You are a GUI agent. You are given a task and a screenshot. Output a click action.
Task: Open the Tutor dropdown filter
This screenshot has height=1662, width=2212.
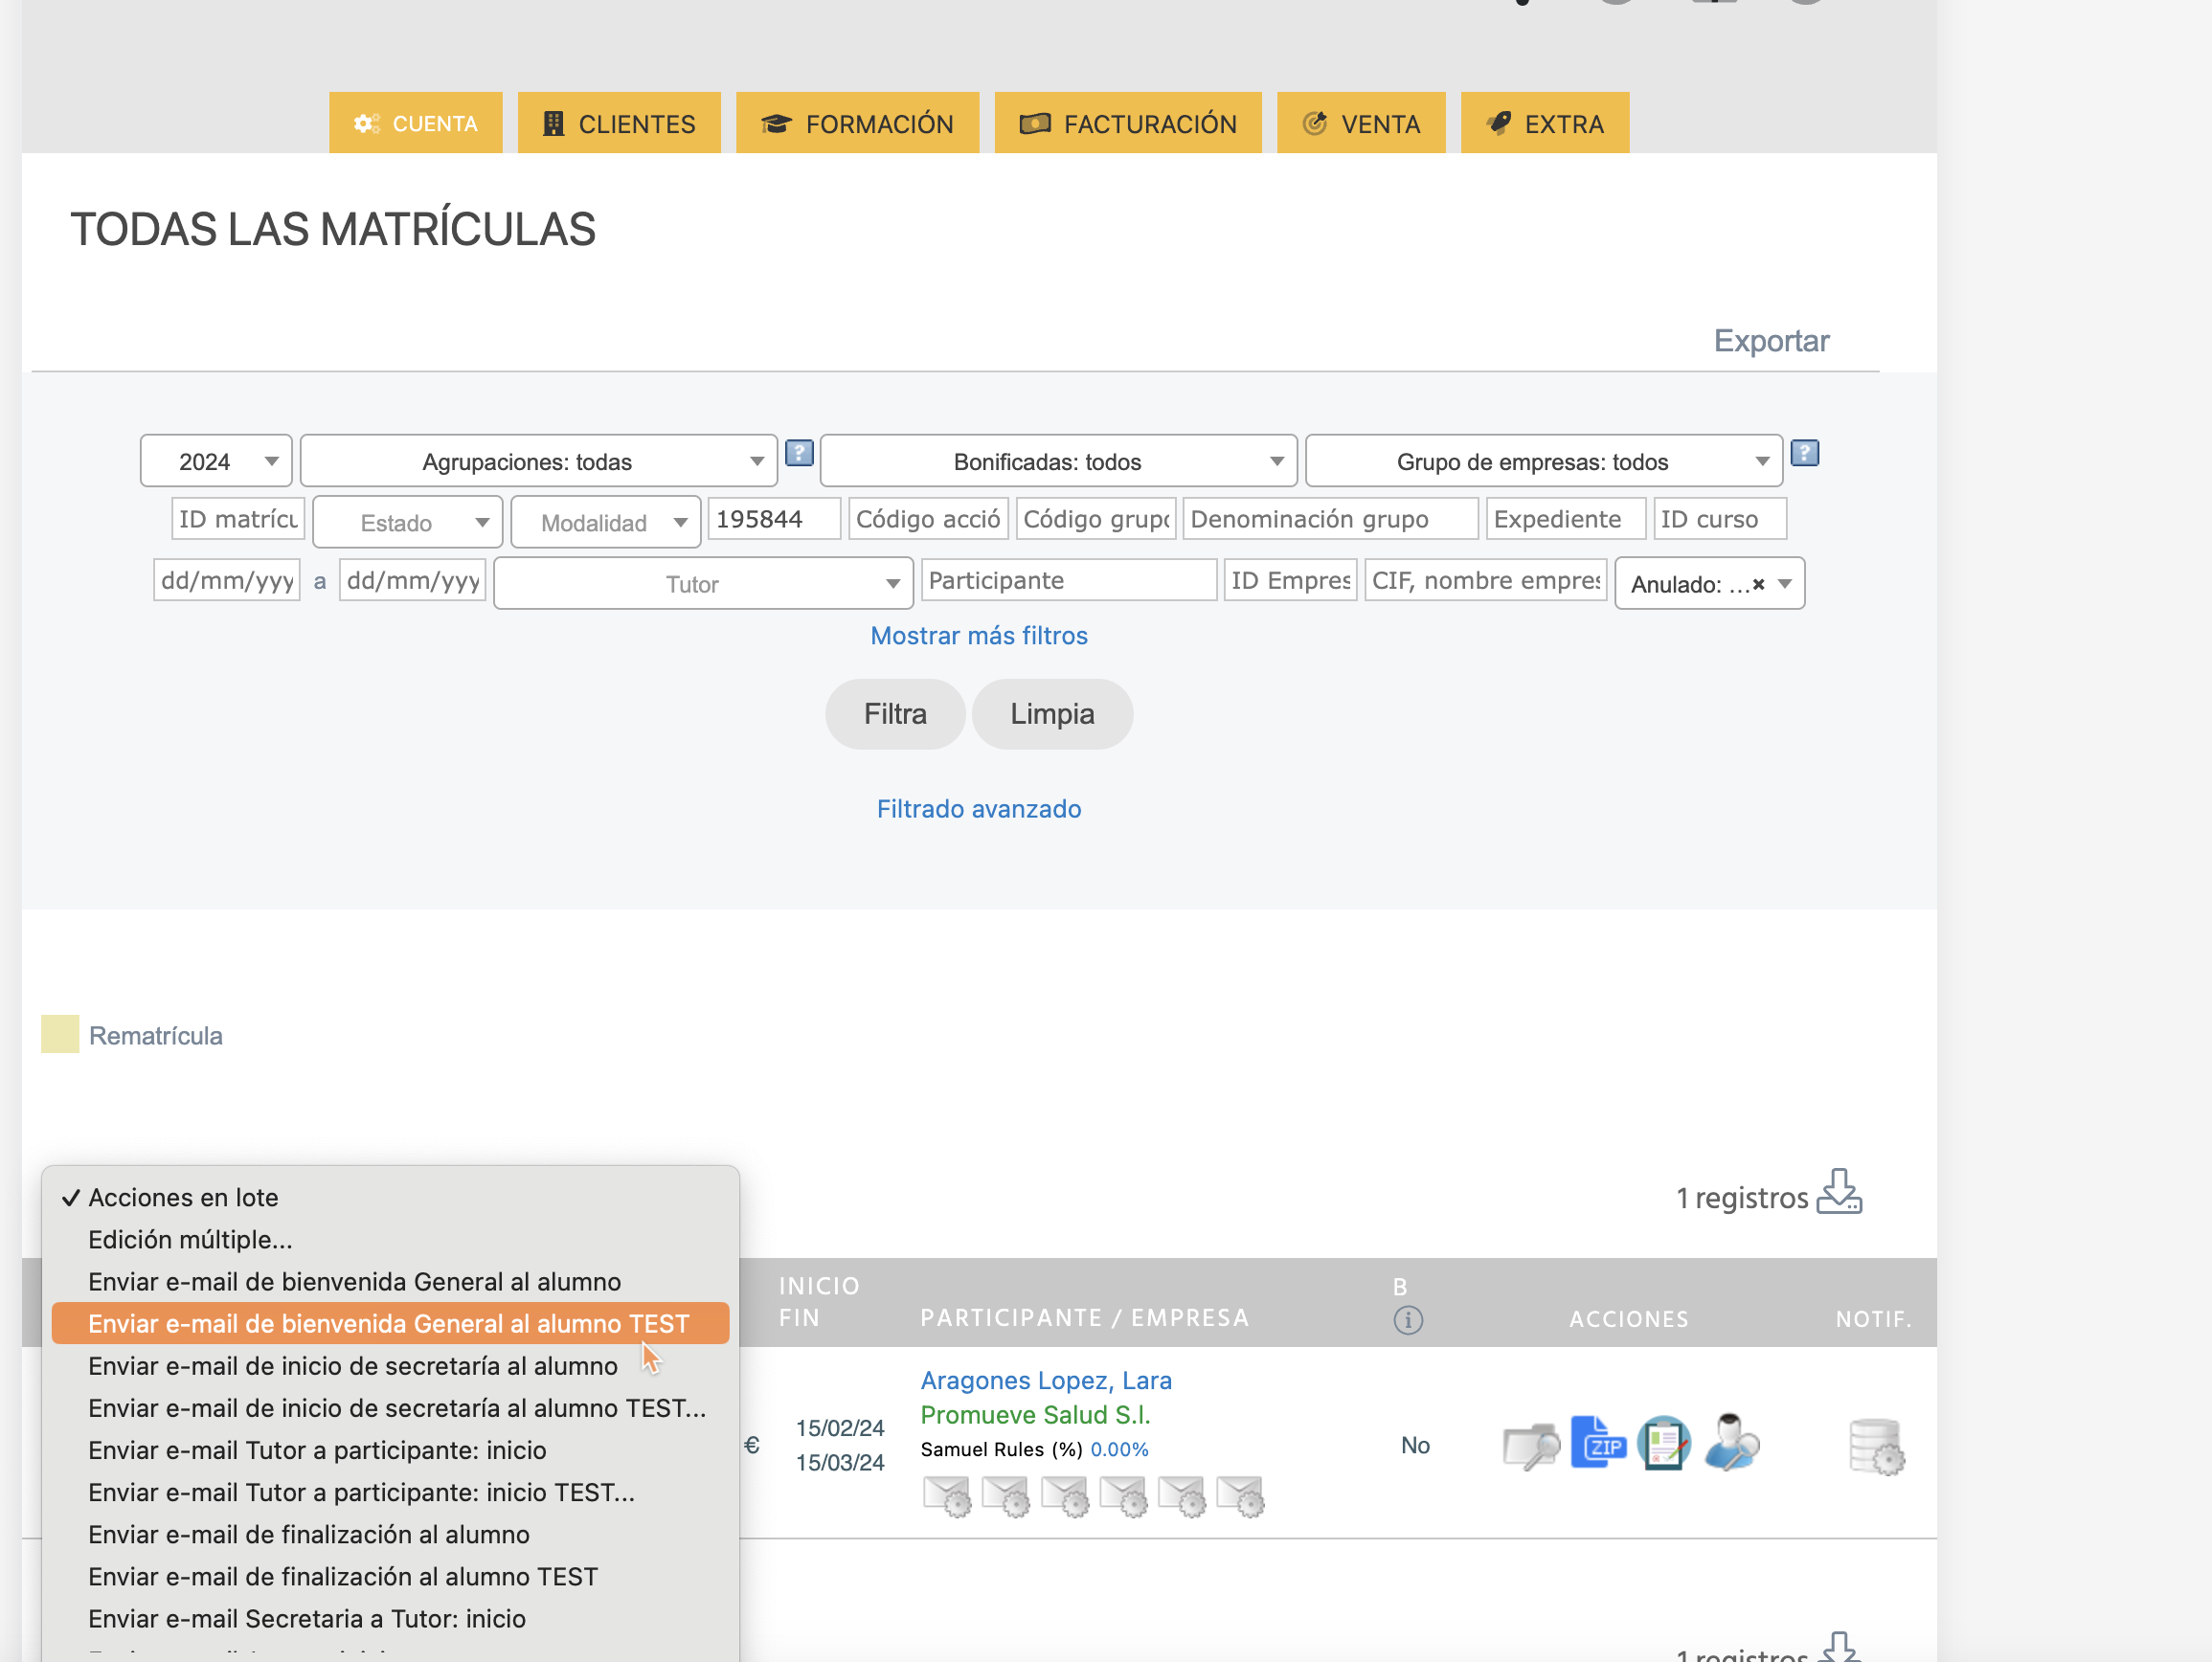pyautogui.click(x=702, y=584)
